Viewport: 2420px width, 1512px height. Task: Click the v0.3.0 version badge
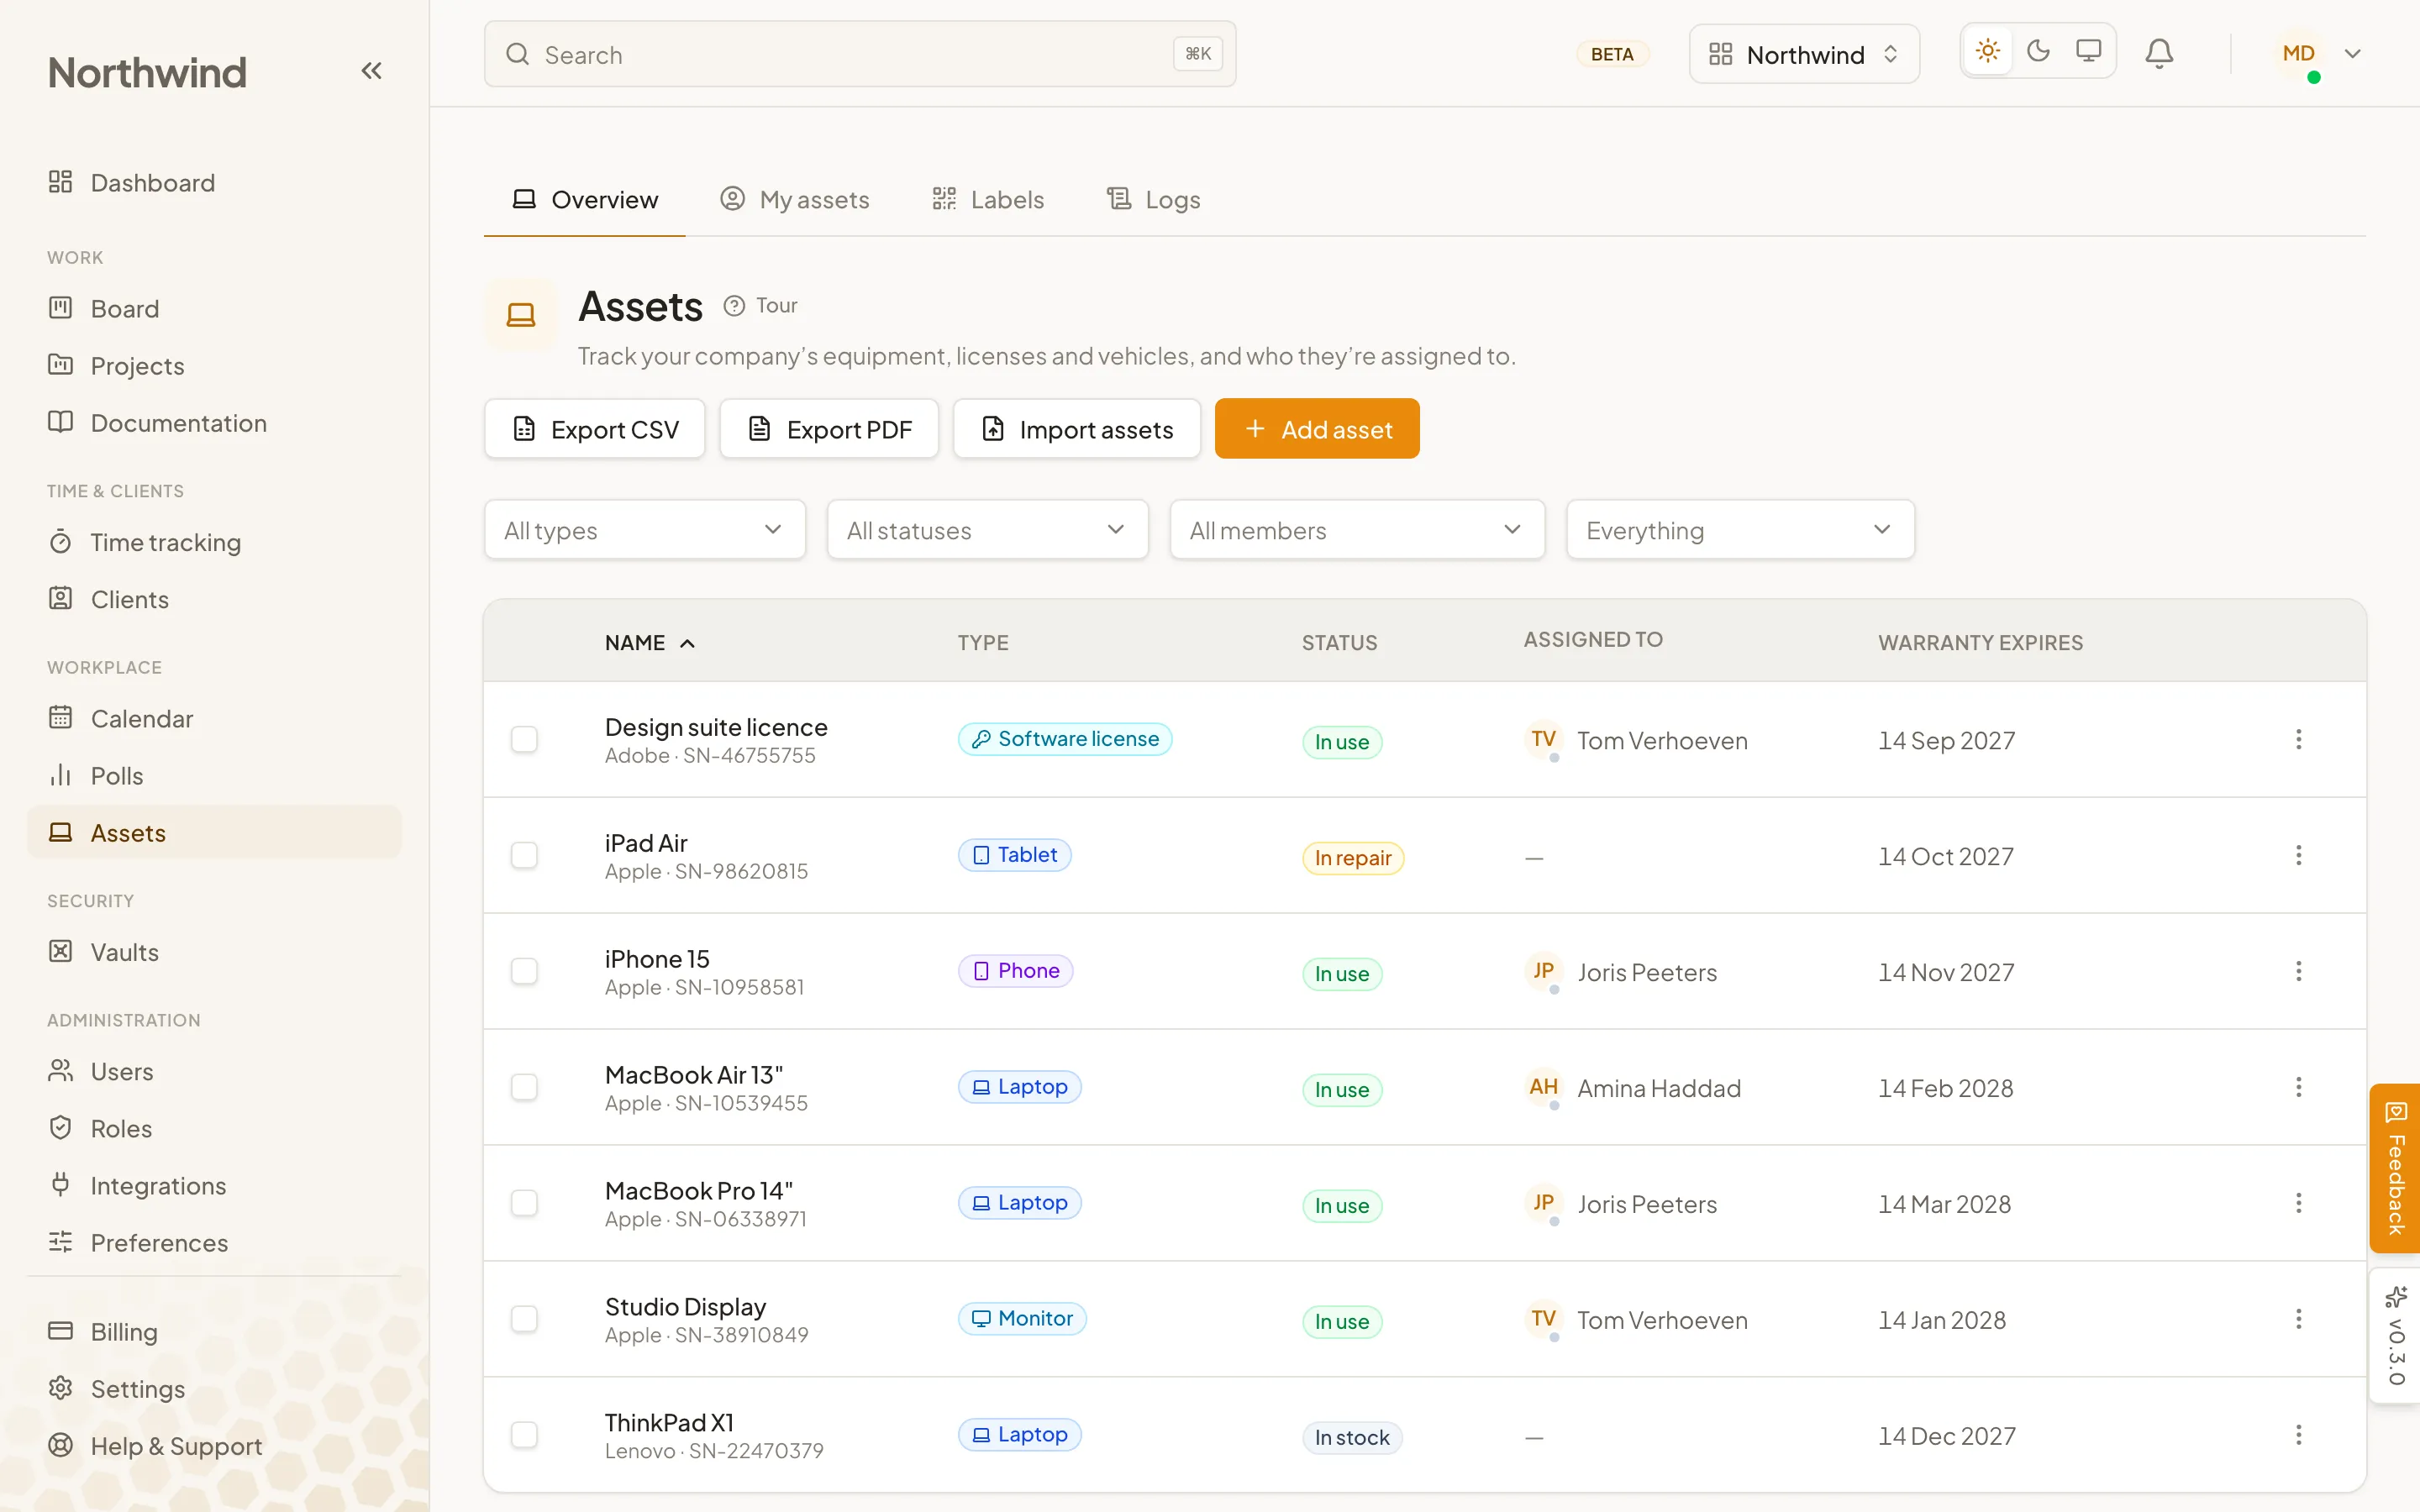point(2395,1336)
